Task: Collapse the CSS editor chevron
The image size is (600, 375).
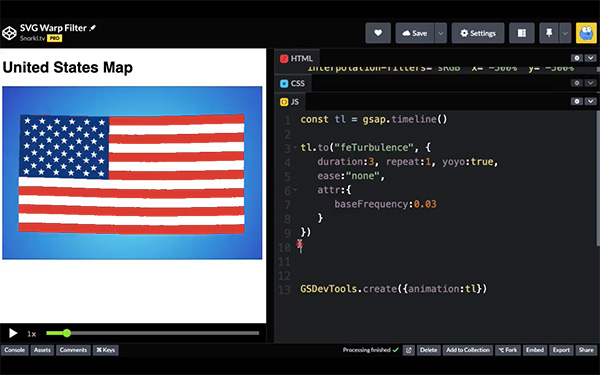Action: (x=590, y=83)
